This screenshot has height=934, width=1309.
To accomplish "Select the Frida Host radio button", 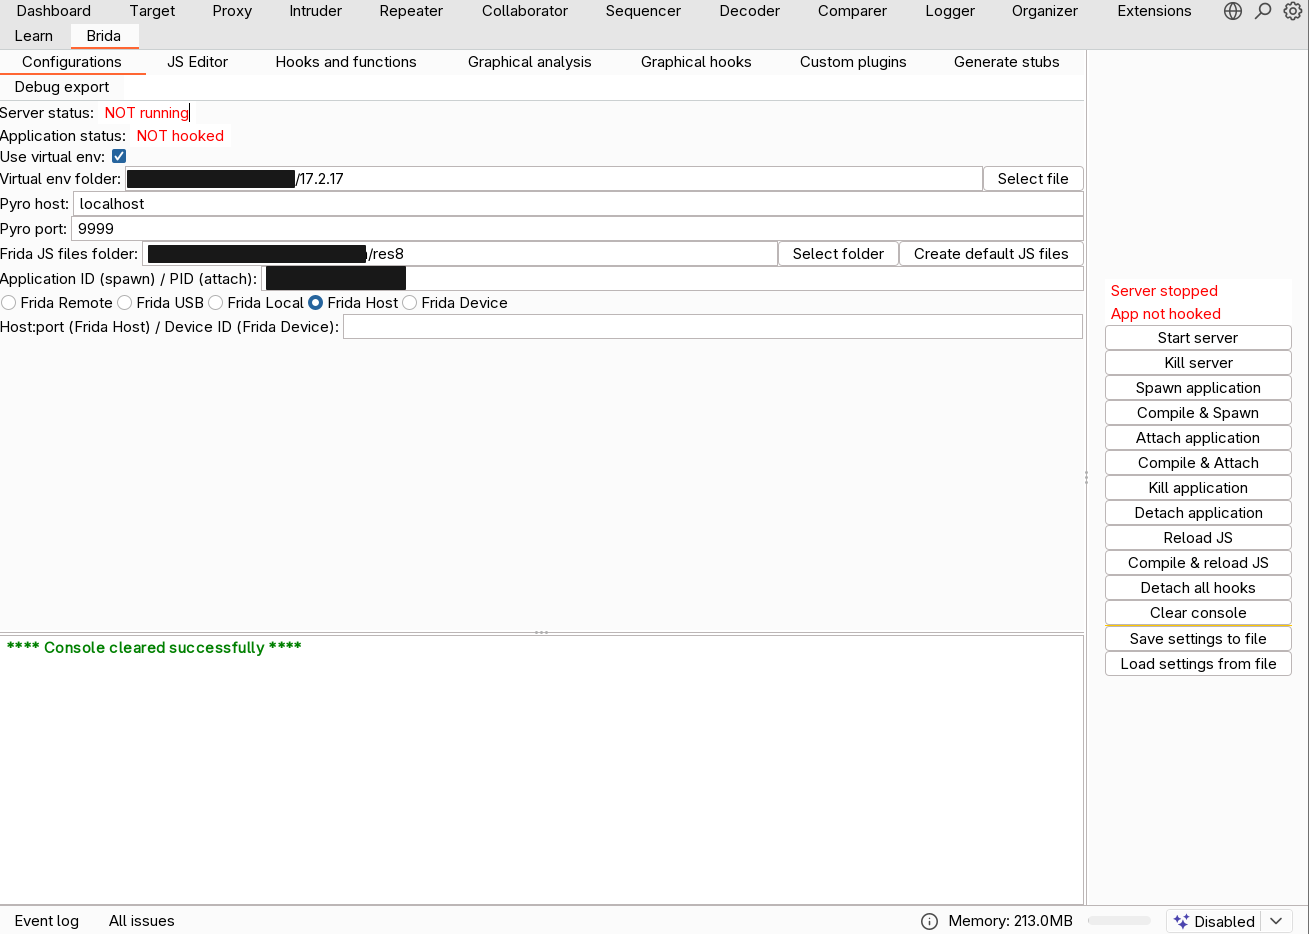I will 316,302.
